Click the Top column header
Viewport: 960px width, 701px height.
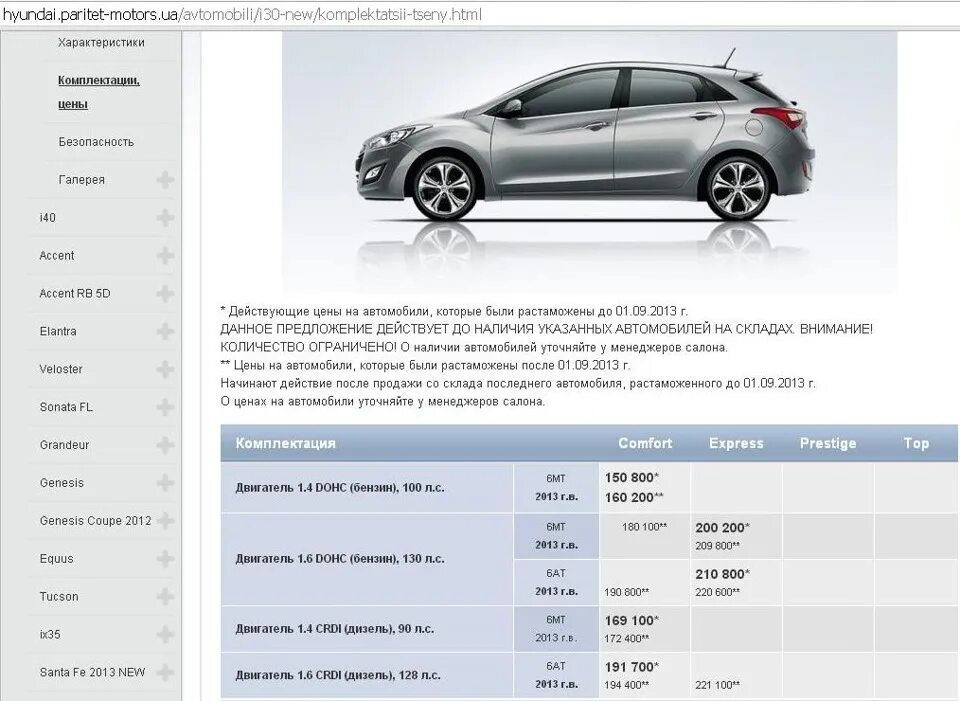(x=916, y=443)
